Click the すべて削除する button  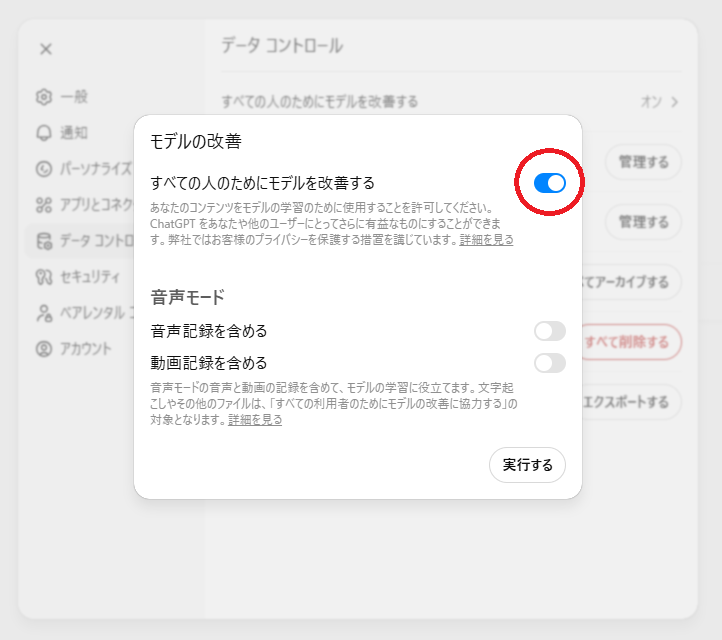coord(631,342)
